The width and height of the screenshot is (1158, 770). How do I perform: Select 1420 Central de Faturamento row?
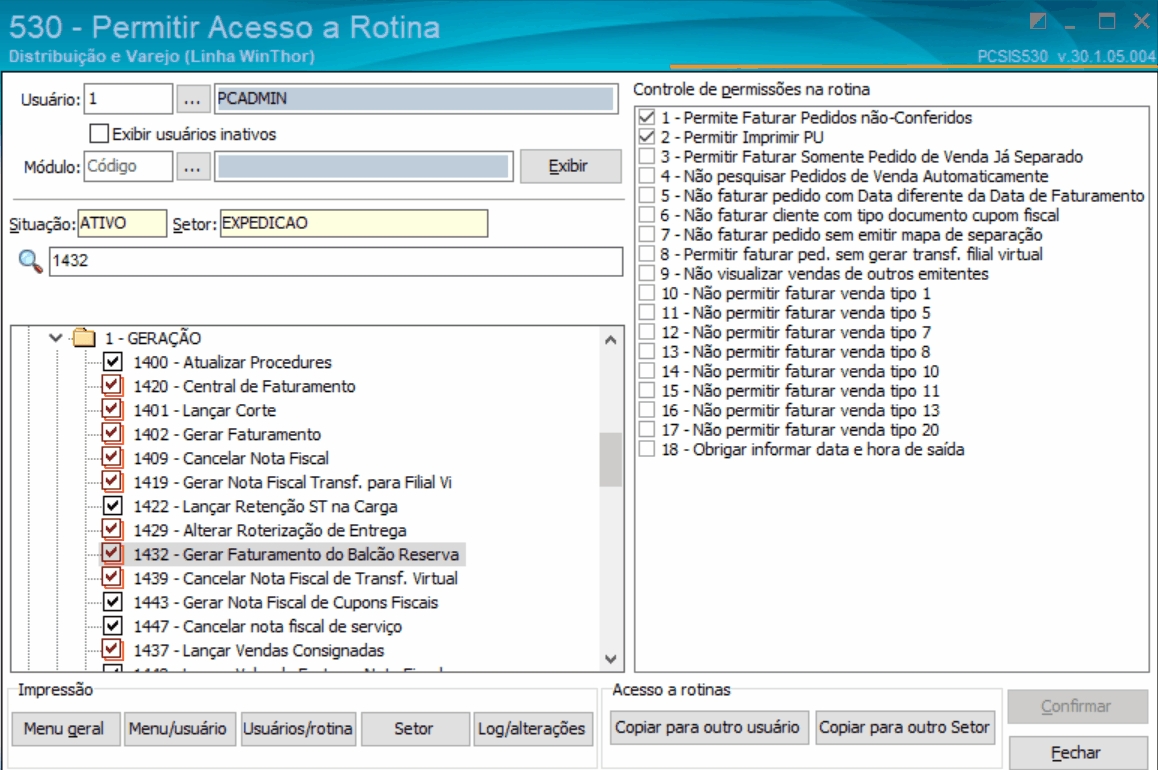coord(244,386)
